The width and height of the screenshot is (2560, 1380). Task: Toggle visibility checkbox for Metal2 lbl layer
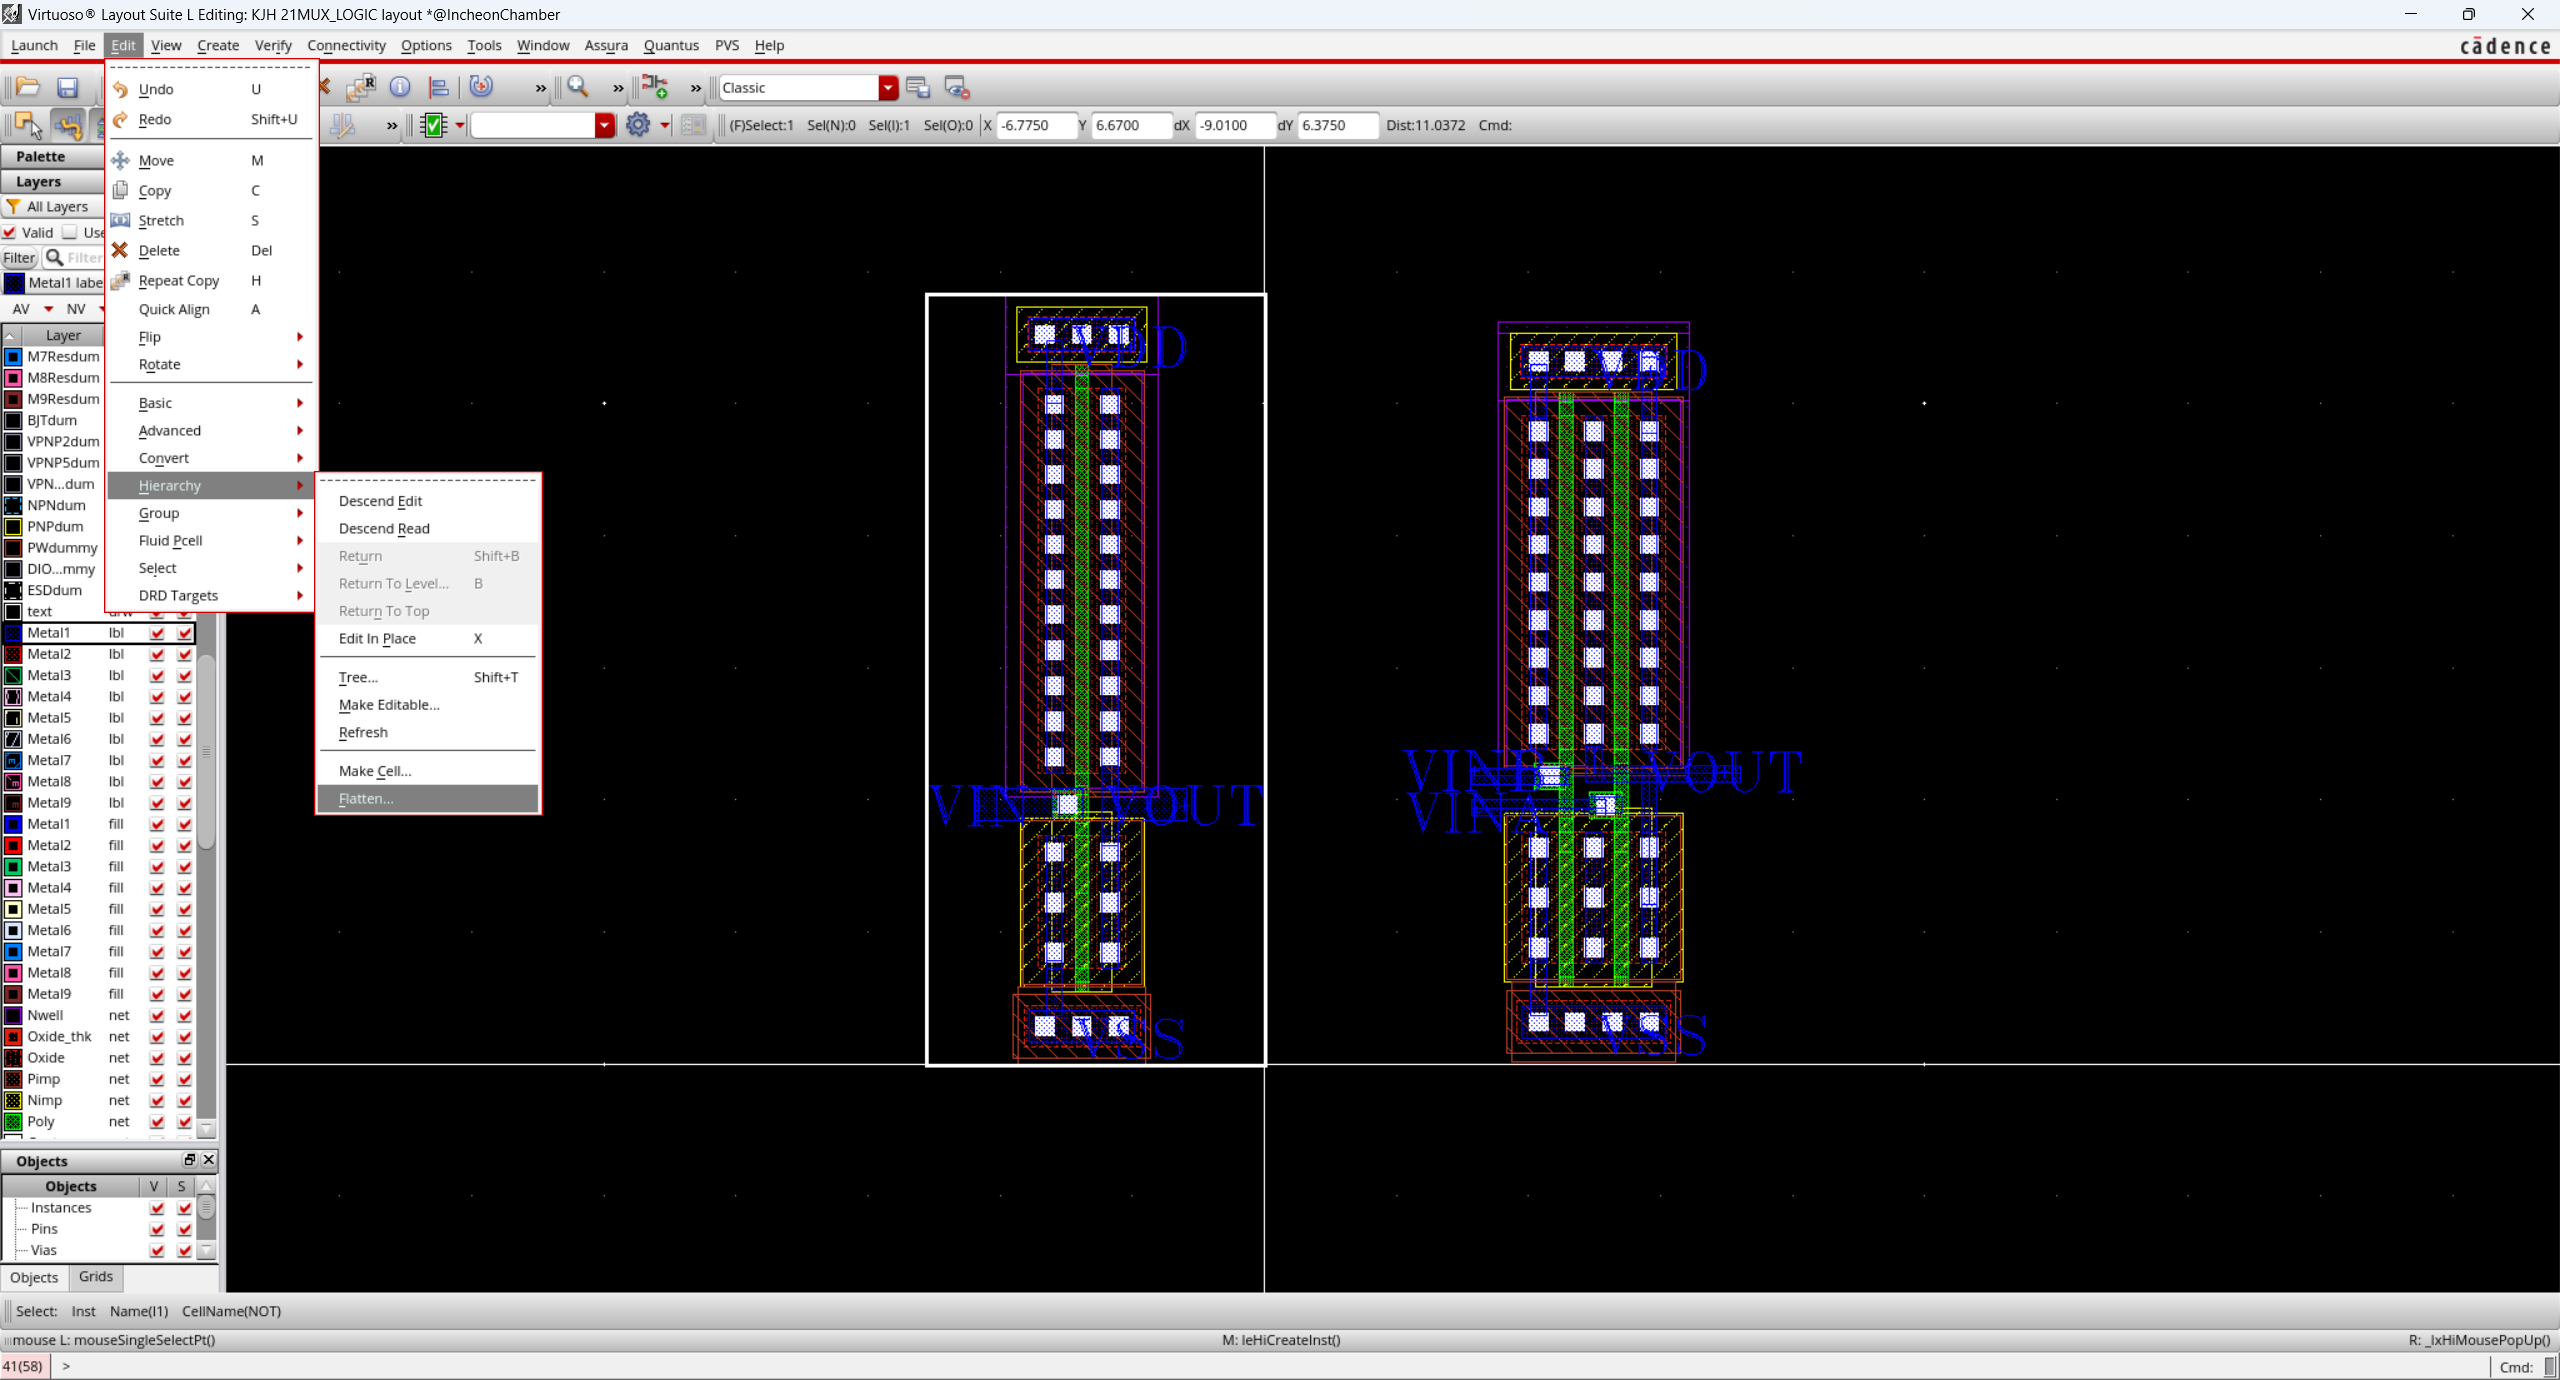point(157,654)
